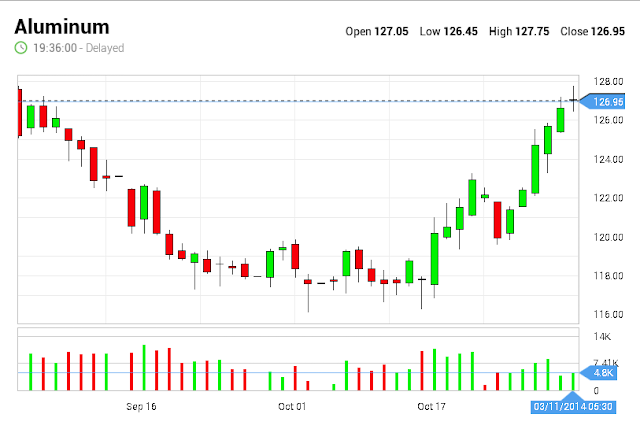Click the blue 126.95 price marker
The height and width of the screenshot is (425, 640).
pyautogui.click(x=603, y=101)
